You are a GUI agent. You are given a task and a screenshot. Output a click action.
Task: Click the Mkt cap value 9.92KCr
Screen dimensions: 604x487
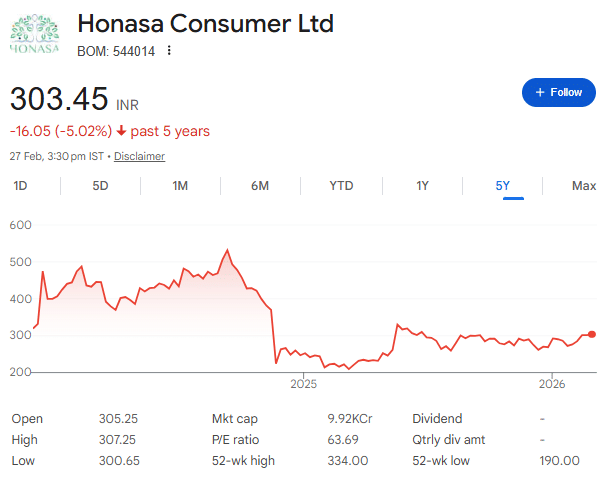[350, 419]
